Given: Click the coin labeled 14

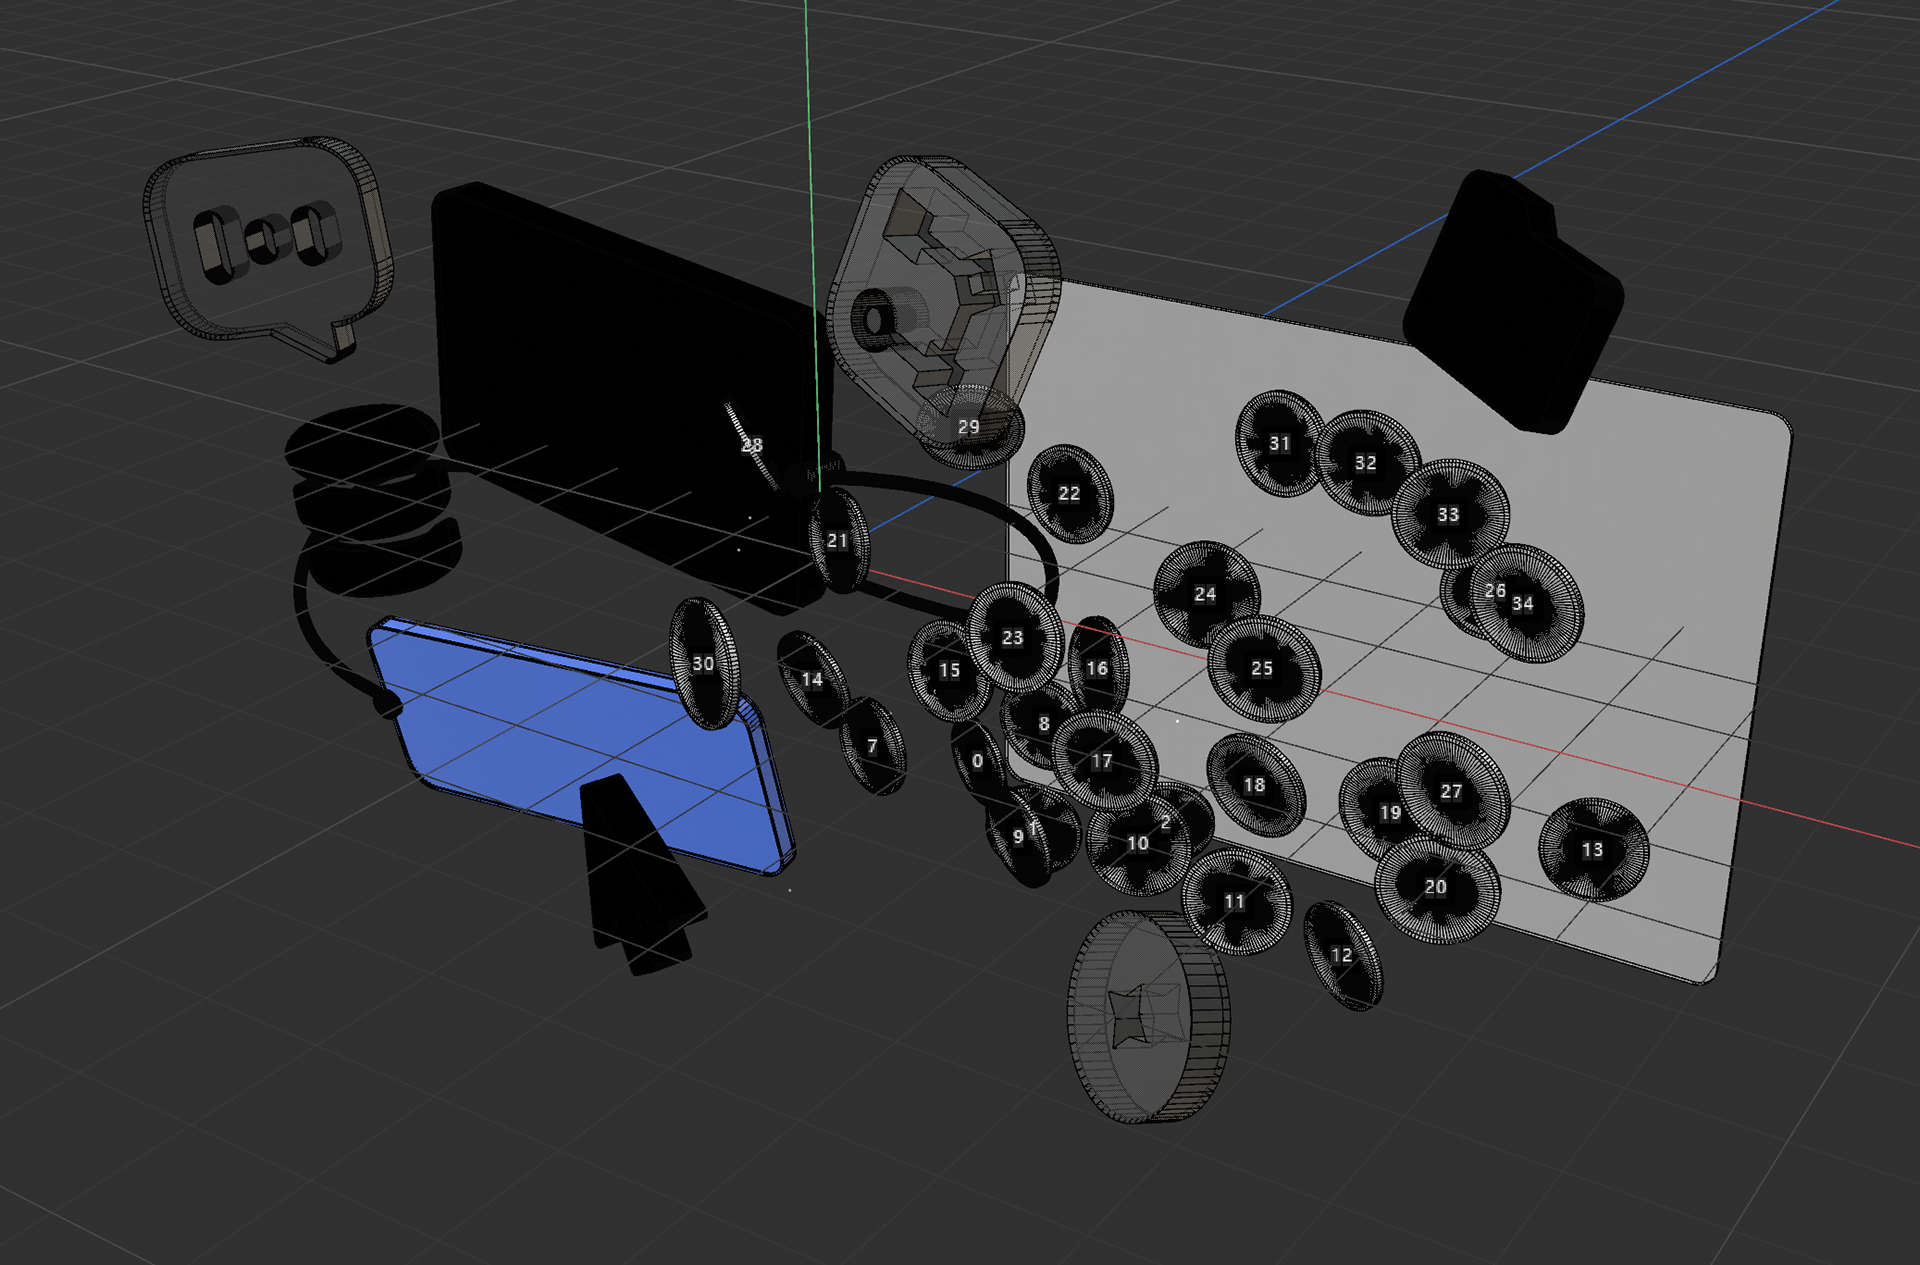Looking at the screenshot, I should coord(812,680).
